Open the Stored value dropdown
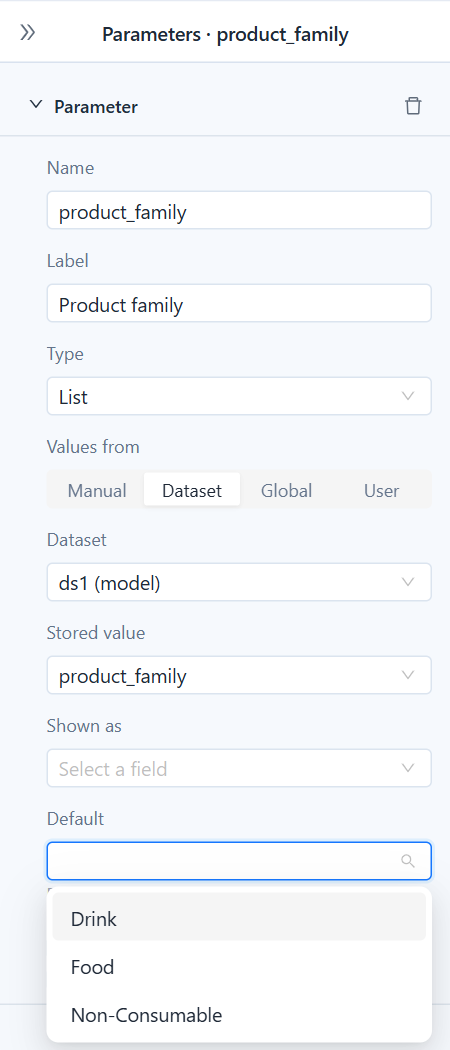Viewport: 450px width, 1050px height. [x=239, y=675]
